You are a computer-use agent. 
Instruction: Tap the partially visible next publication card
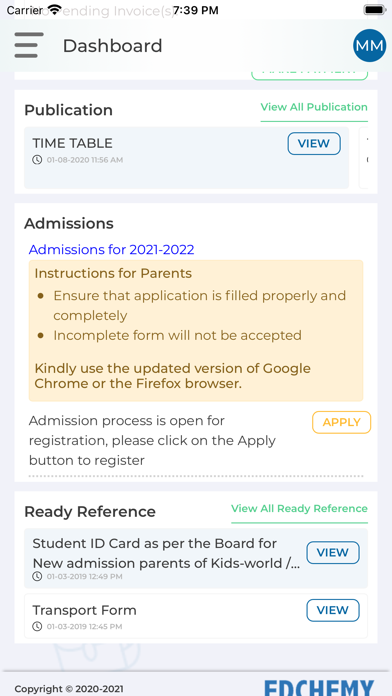coord(364,158)
